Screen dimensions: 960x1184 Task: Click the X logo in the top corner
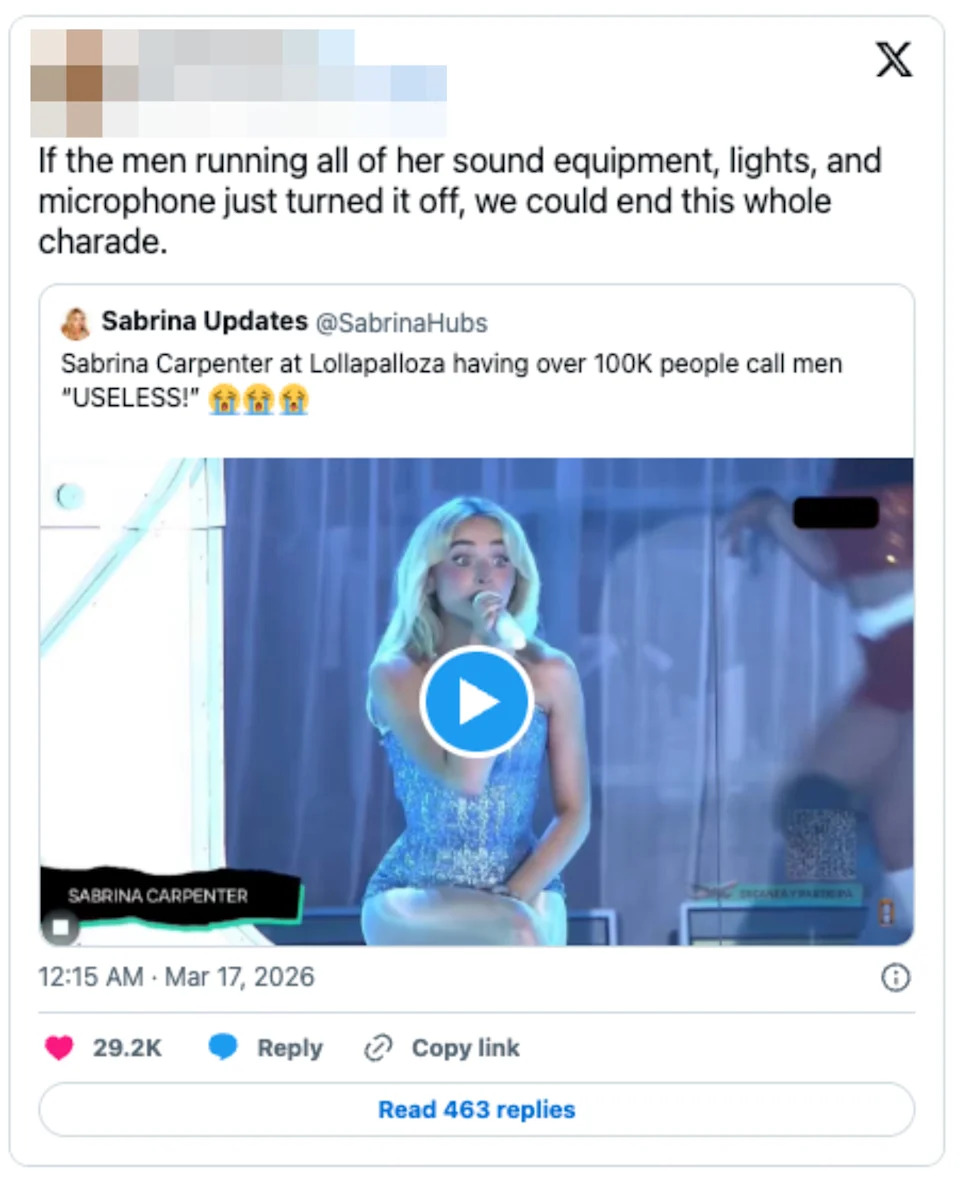895,60
